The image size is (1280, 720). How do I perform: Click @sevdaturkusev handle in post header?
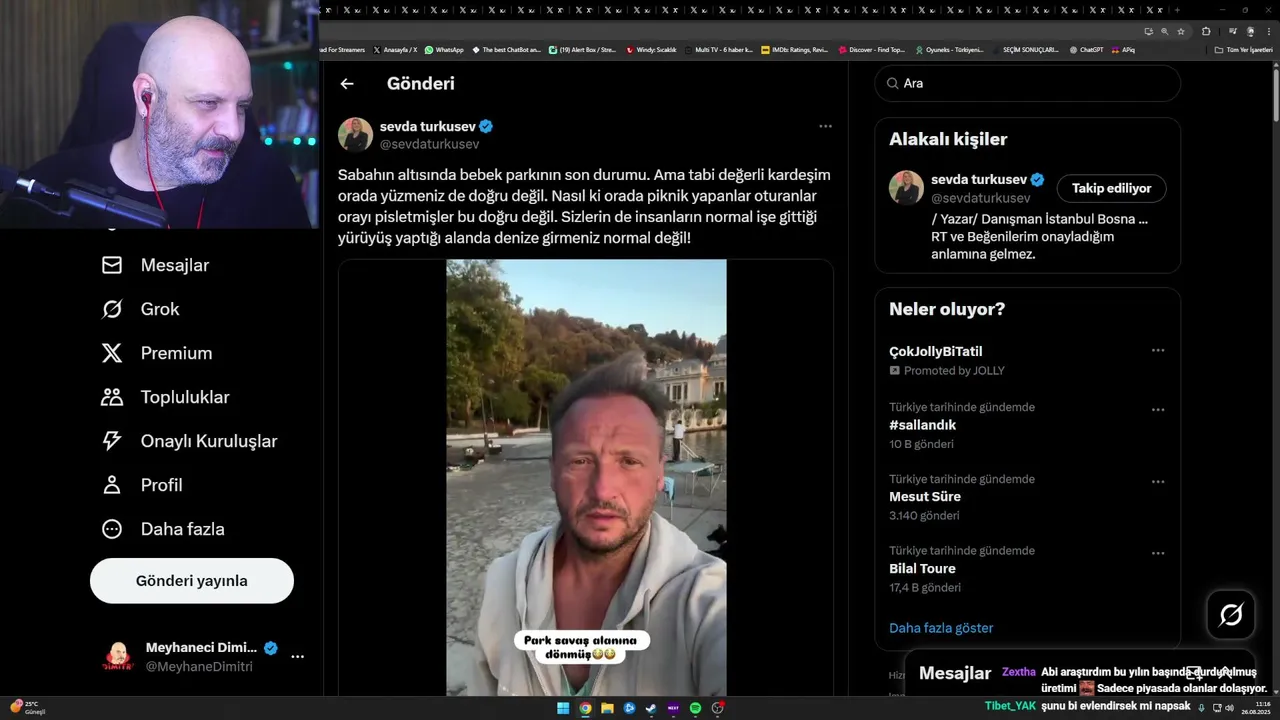click(x=429, y=145)
